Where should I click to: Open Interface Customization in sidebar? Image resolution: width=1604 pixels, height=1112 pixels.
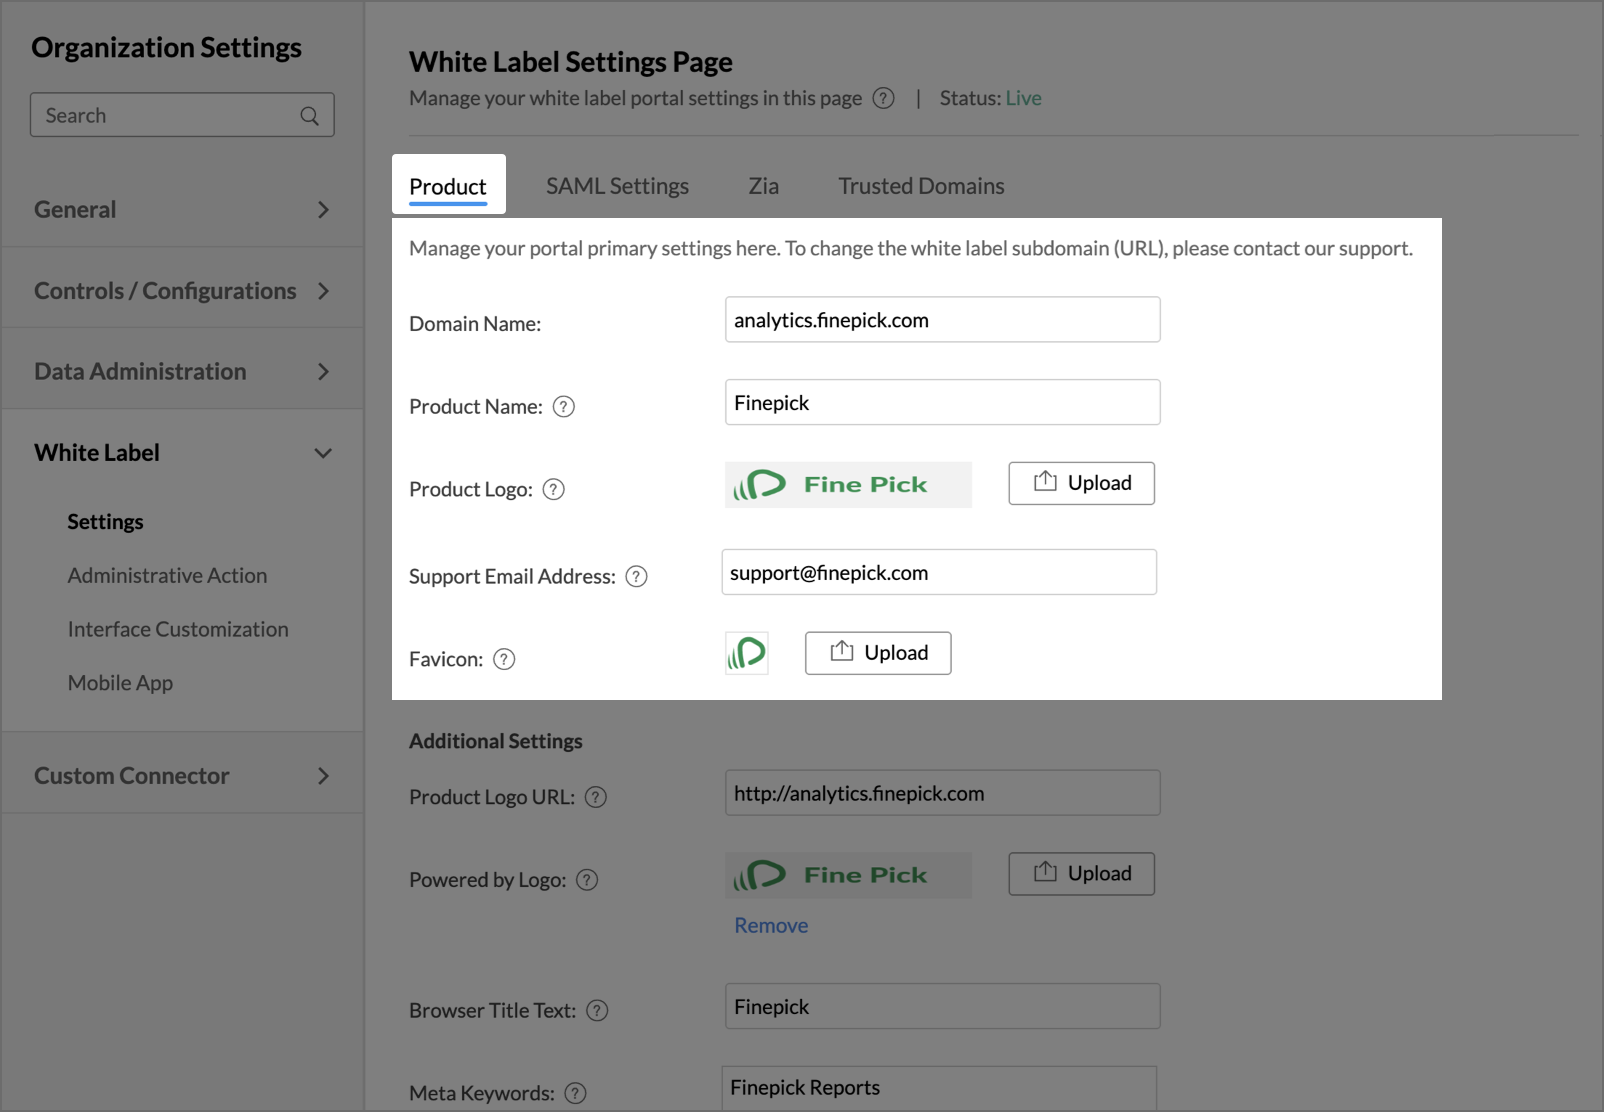(178, 630)
